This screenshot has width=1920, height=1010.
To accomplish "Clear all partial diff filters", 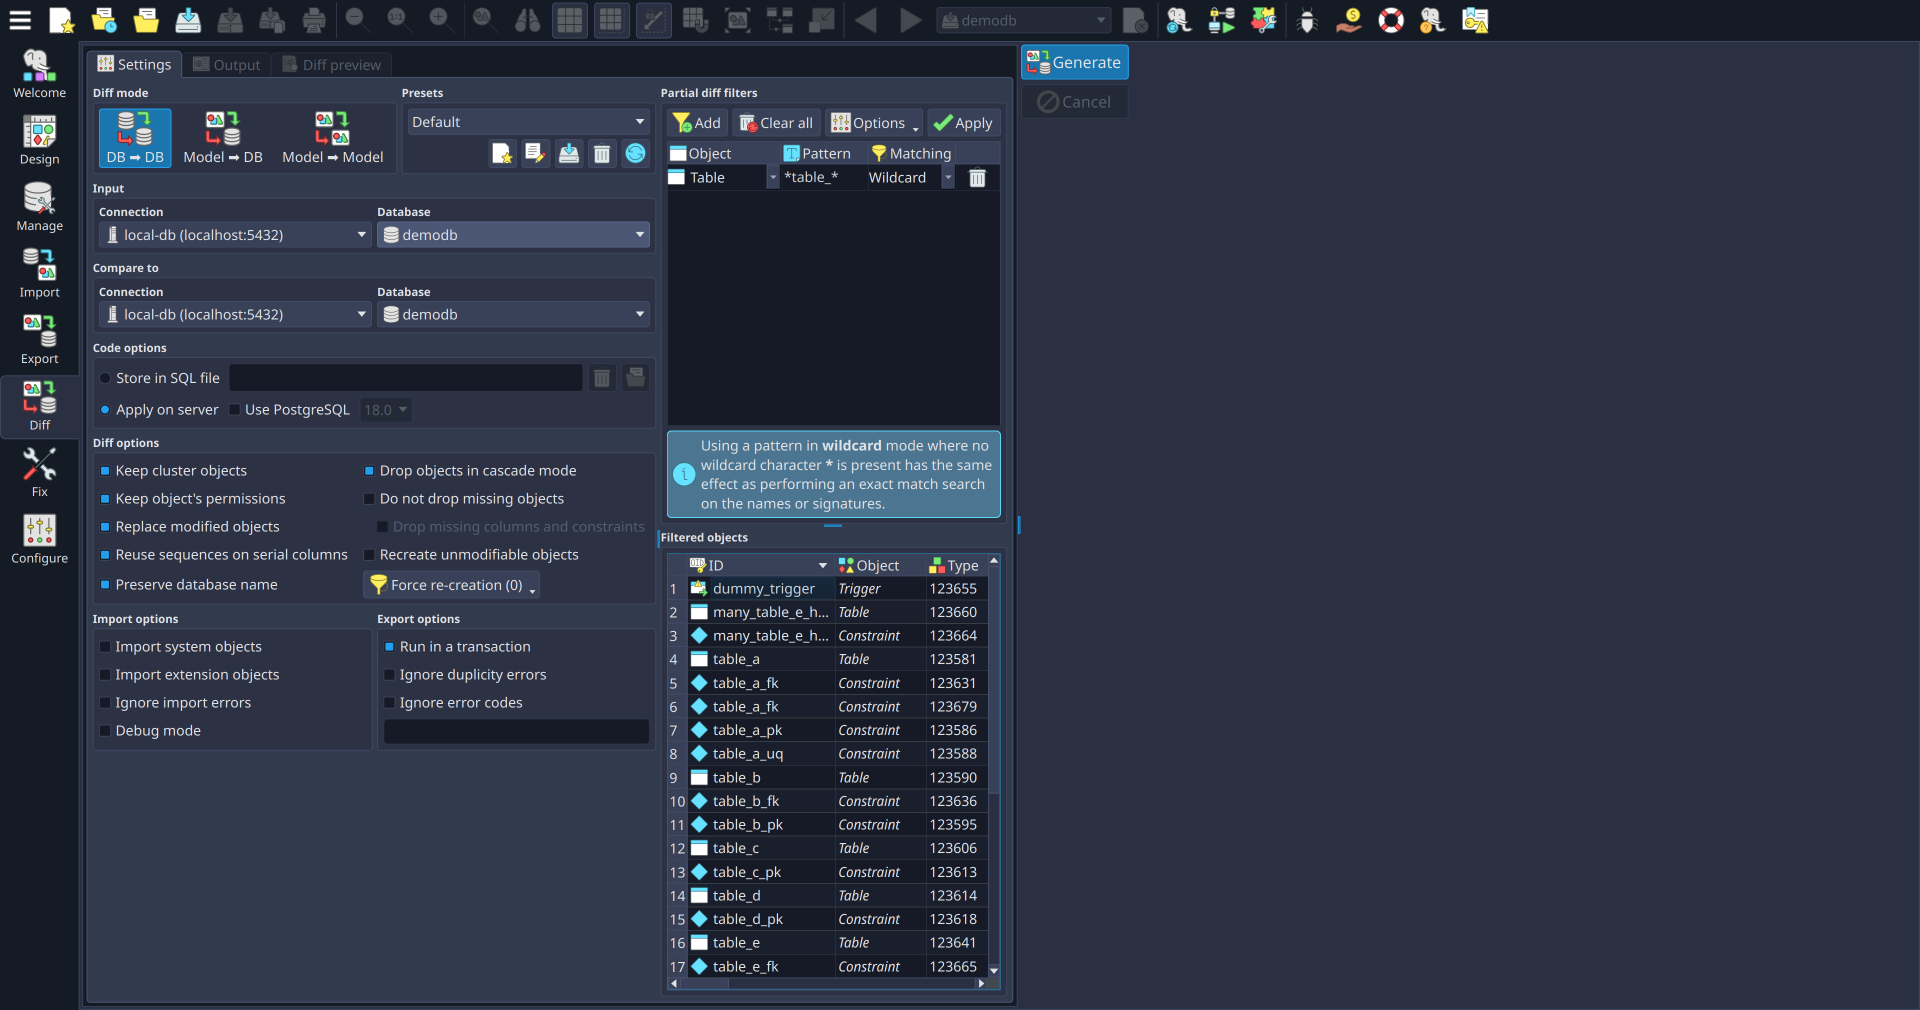I will click(776, 122).
